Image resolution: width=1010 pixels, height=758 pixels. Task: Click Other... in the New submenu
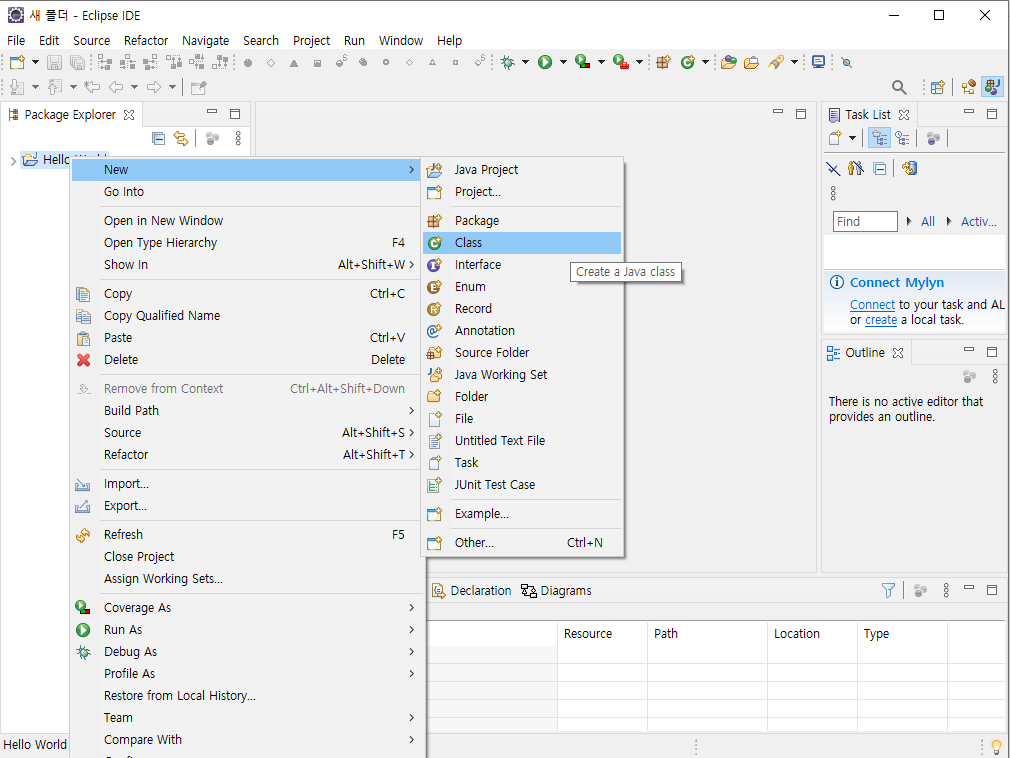point(522,543)
